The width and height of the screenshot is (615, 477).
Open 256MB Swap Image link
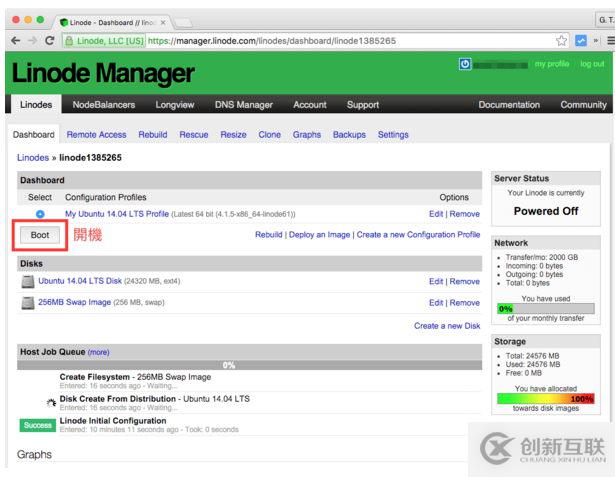[x=75, y=302]
